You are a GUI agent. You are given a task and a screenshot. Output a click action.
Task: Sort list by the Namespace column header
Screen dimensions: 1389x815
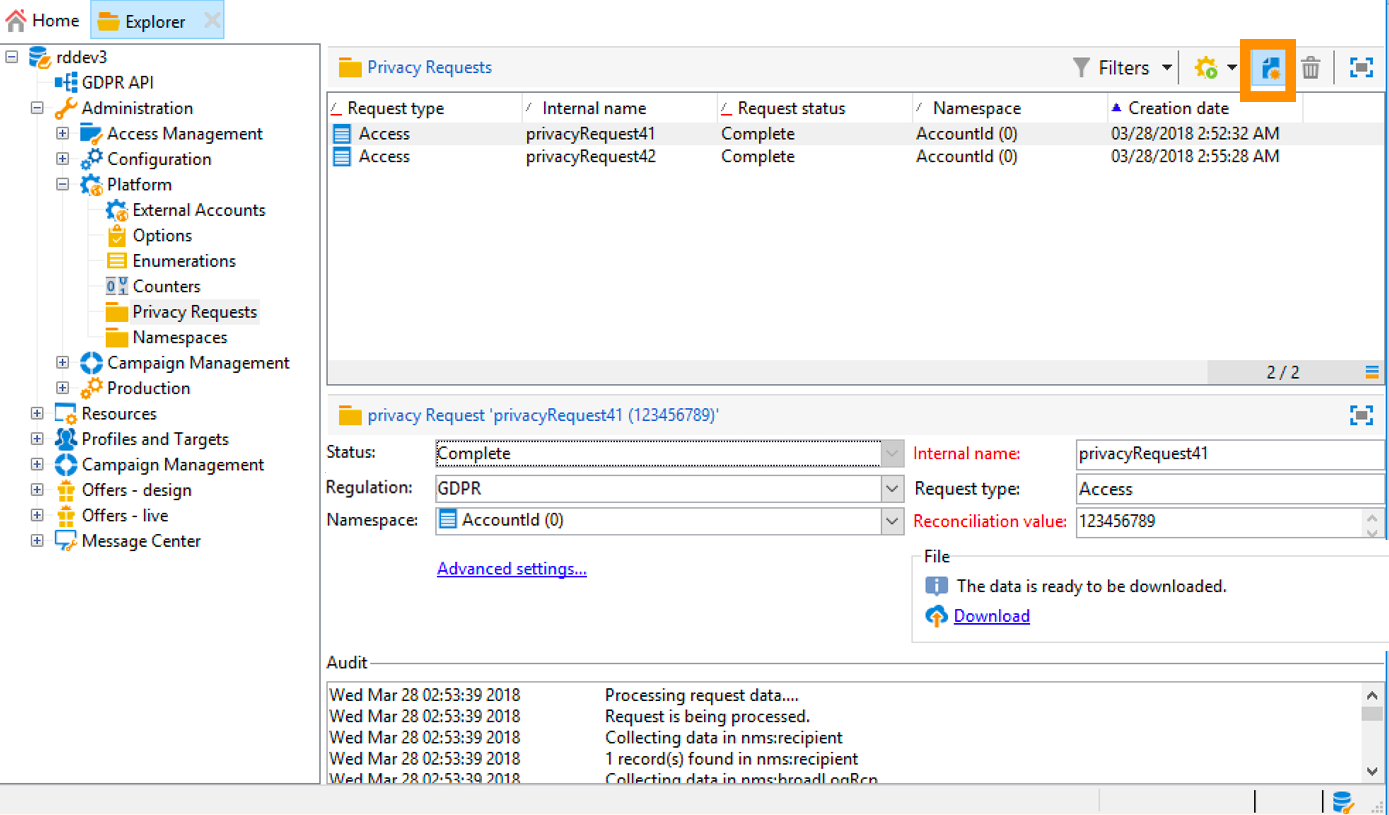click(x=1010, y=108)
